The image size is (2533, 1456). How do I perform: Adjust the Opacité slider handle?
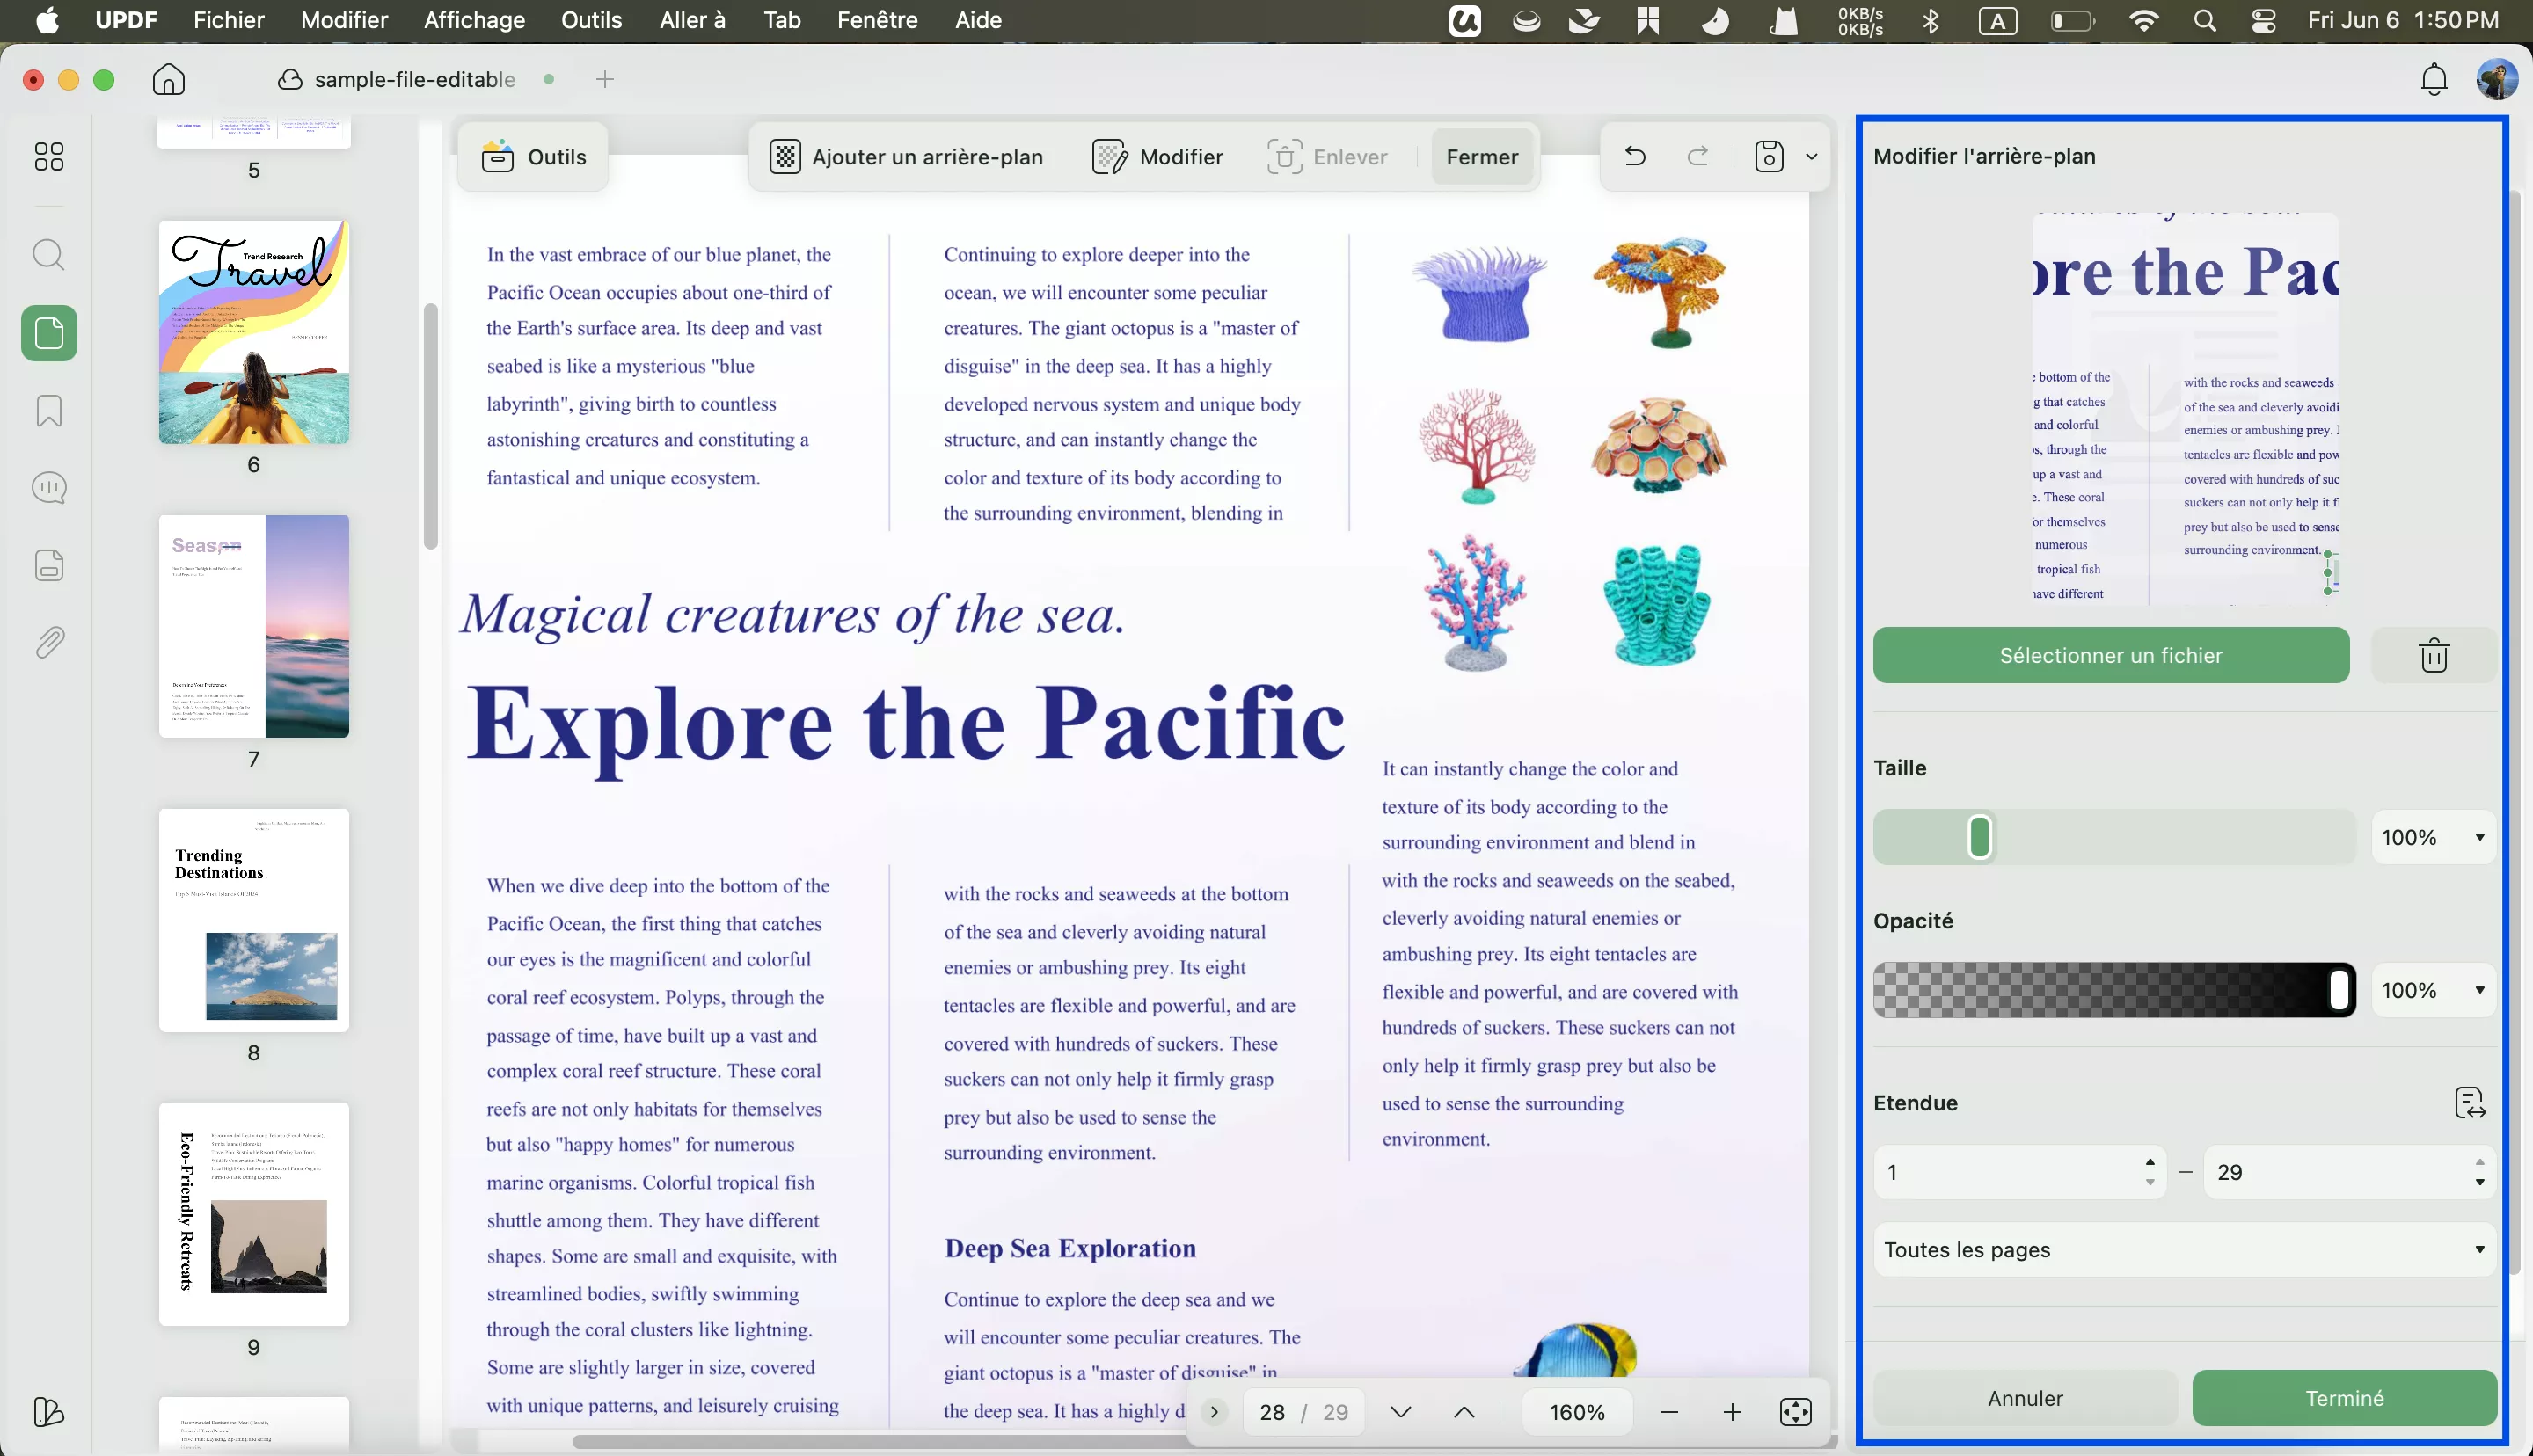2339,990
